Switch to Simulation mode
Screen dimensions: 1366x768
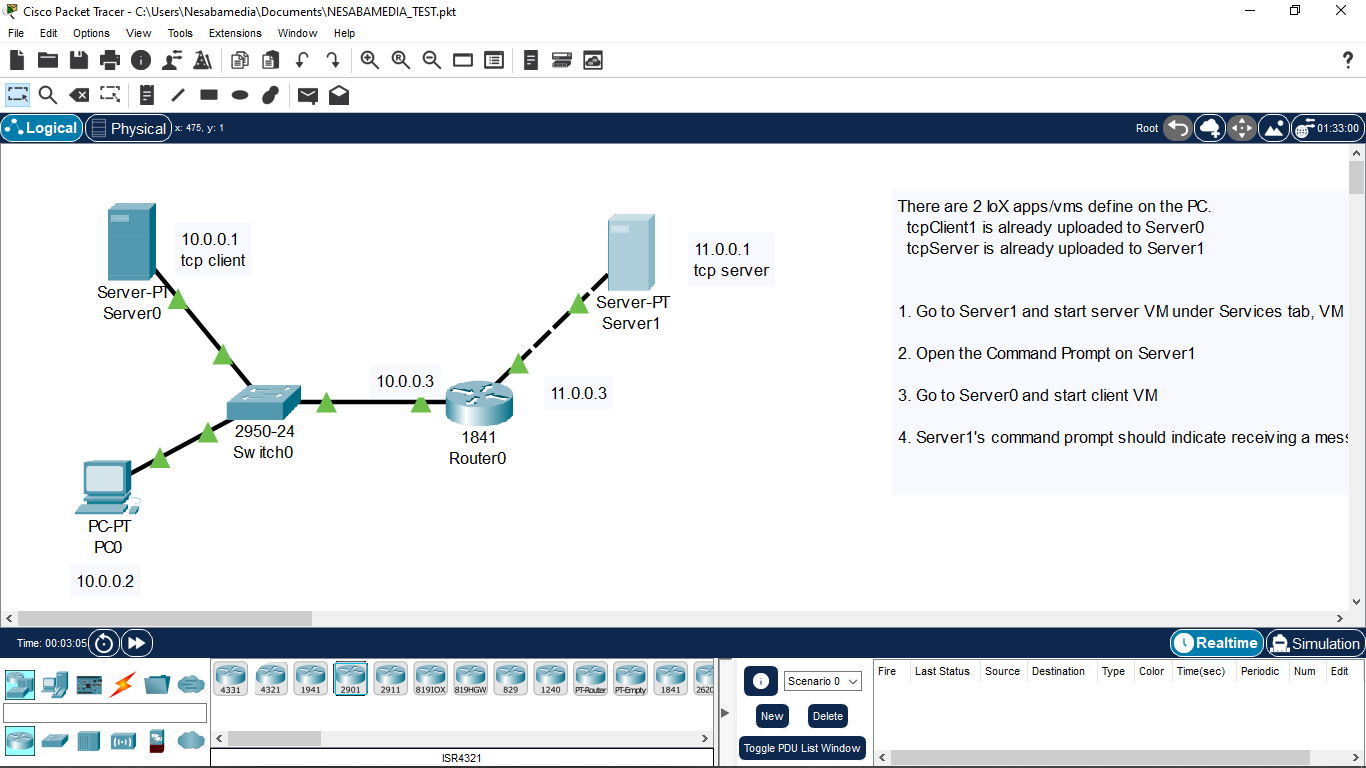pyautogui.click(x=1315, y=643)
